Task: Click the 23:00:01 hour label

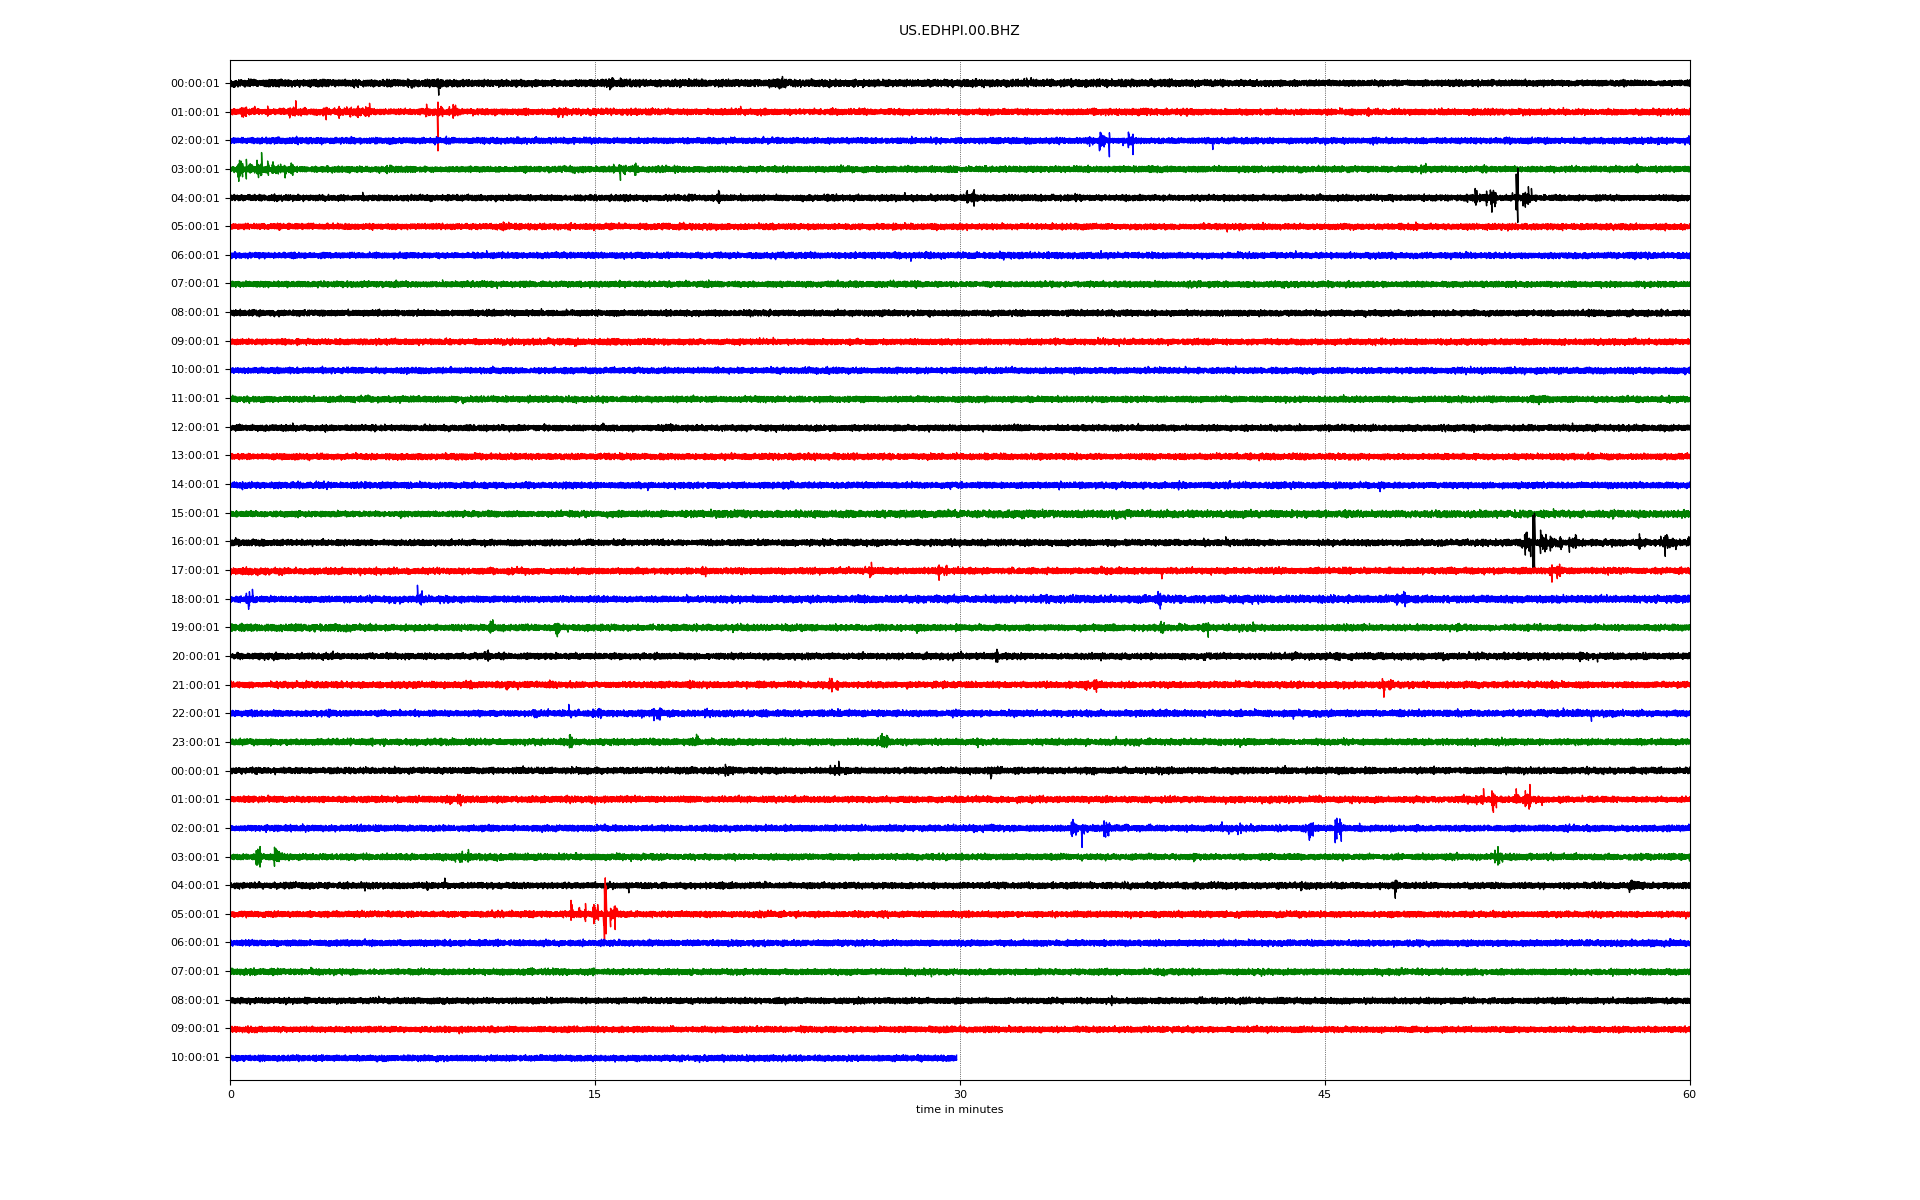Action: coord(195,743)
